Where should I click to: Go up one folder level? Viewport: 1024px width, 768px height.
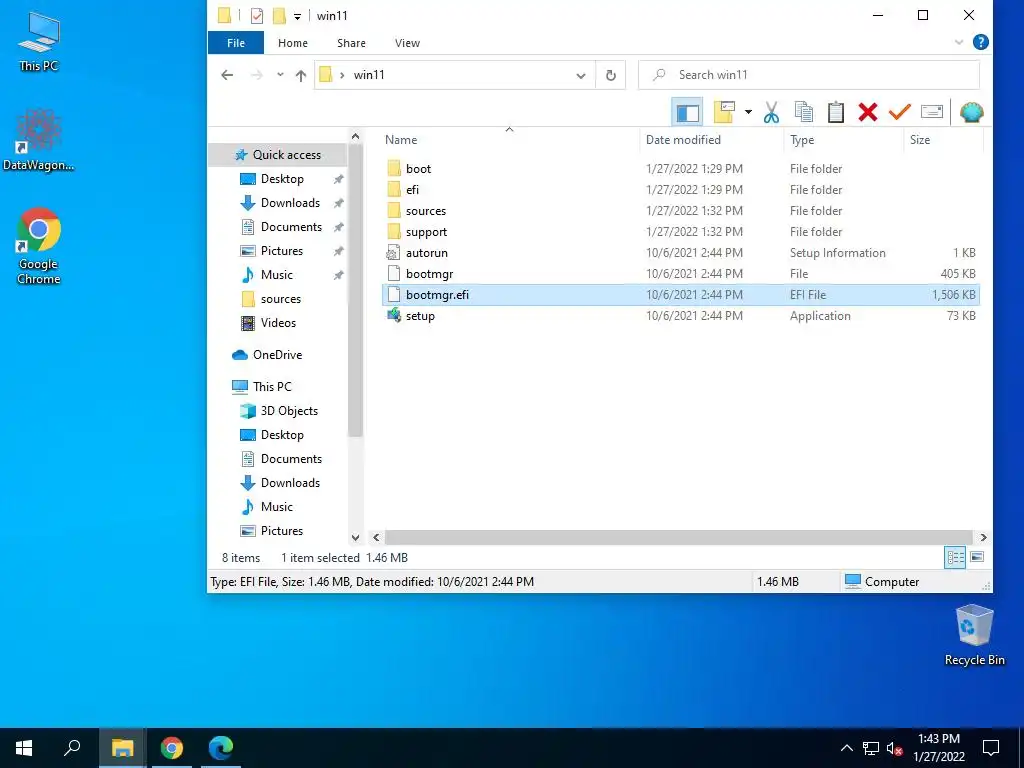tap(301, 75)
